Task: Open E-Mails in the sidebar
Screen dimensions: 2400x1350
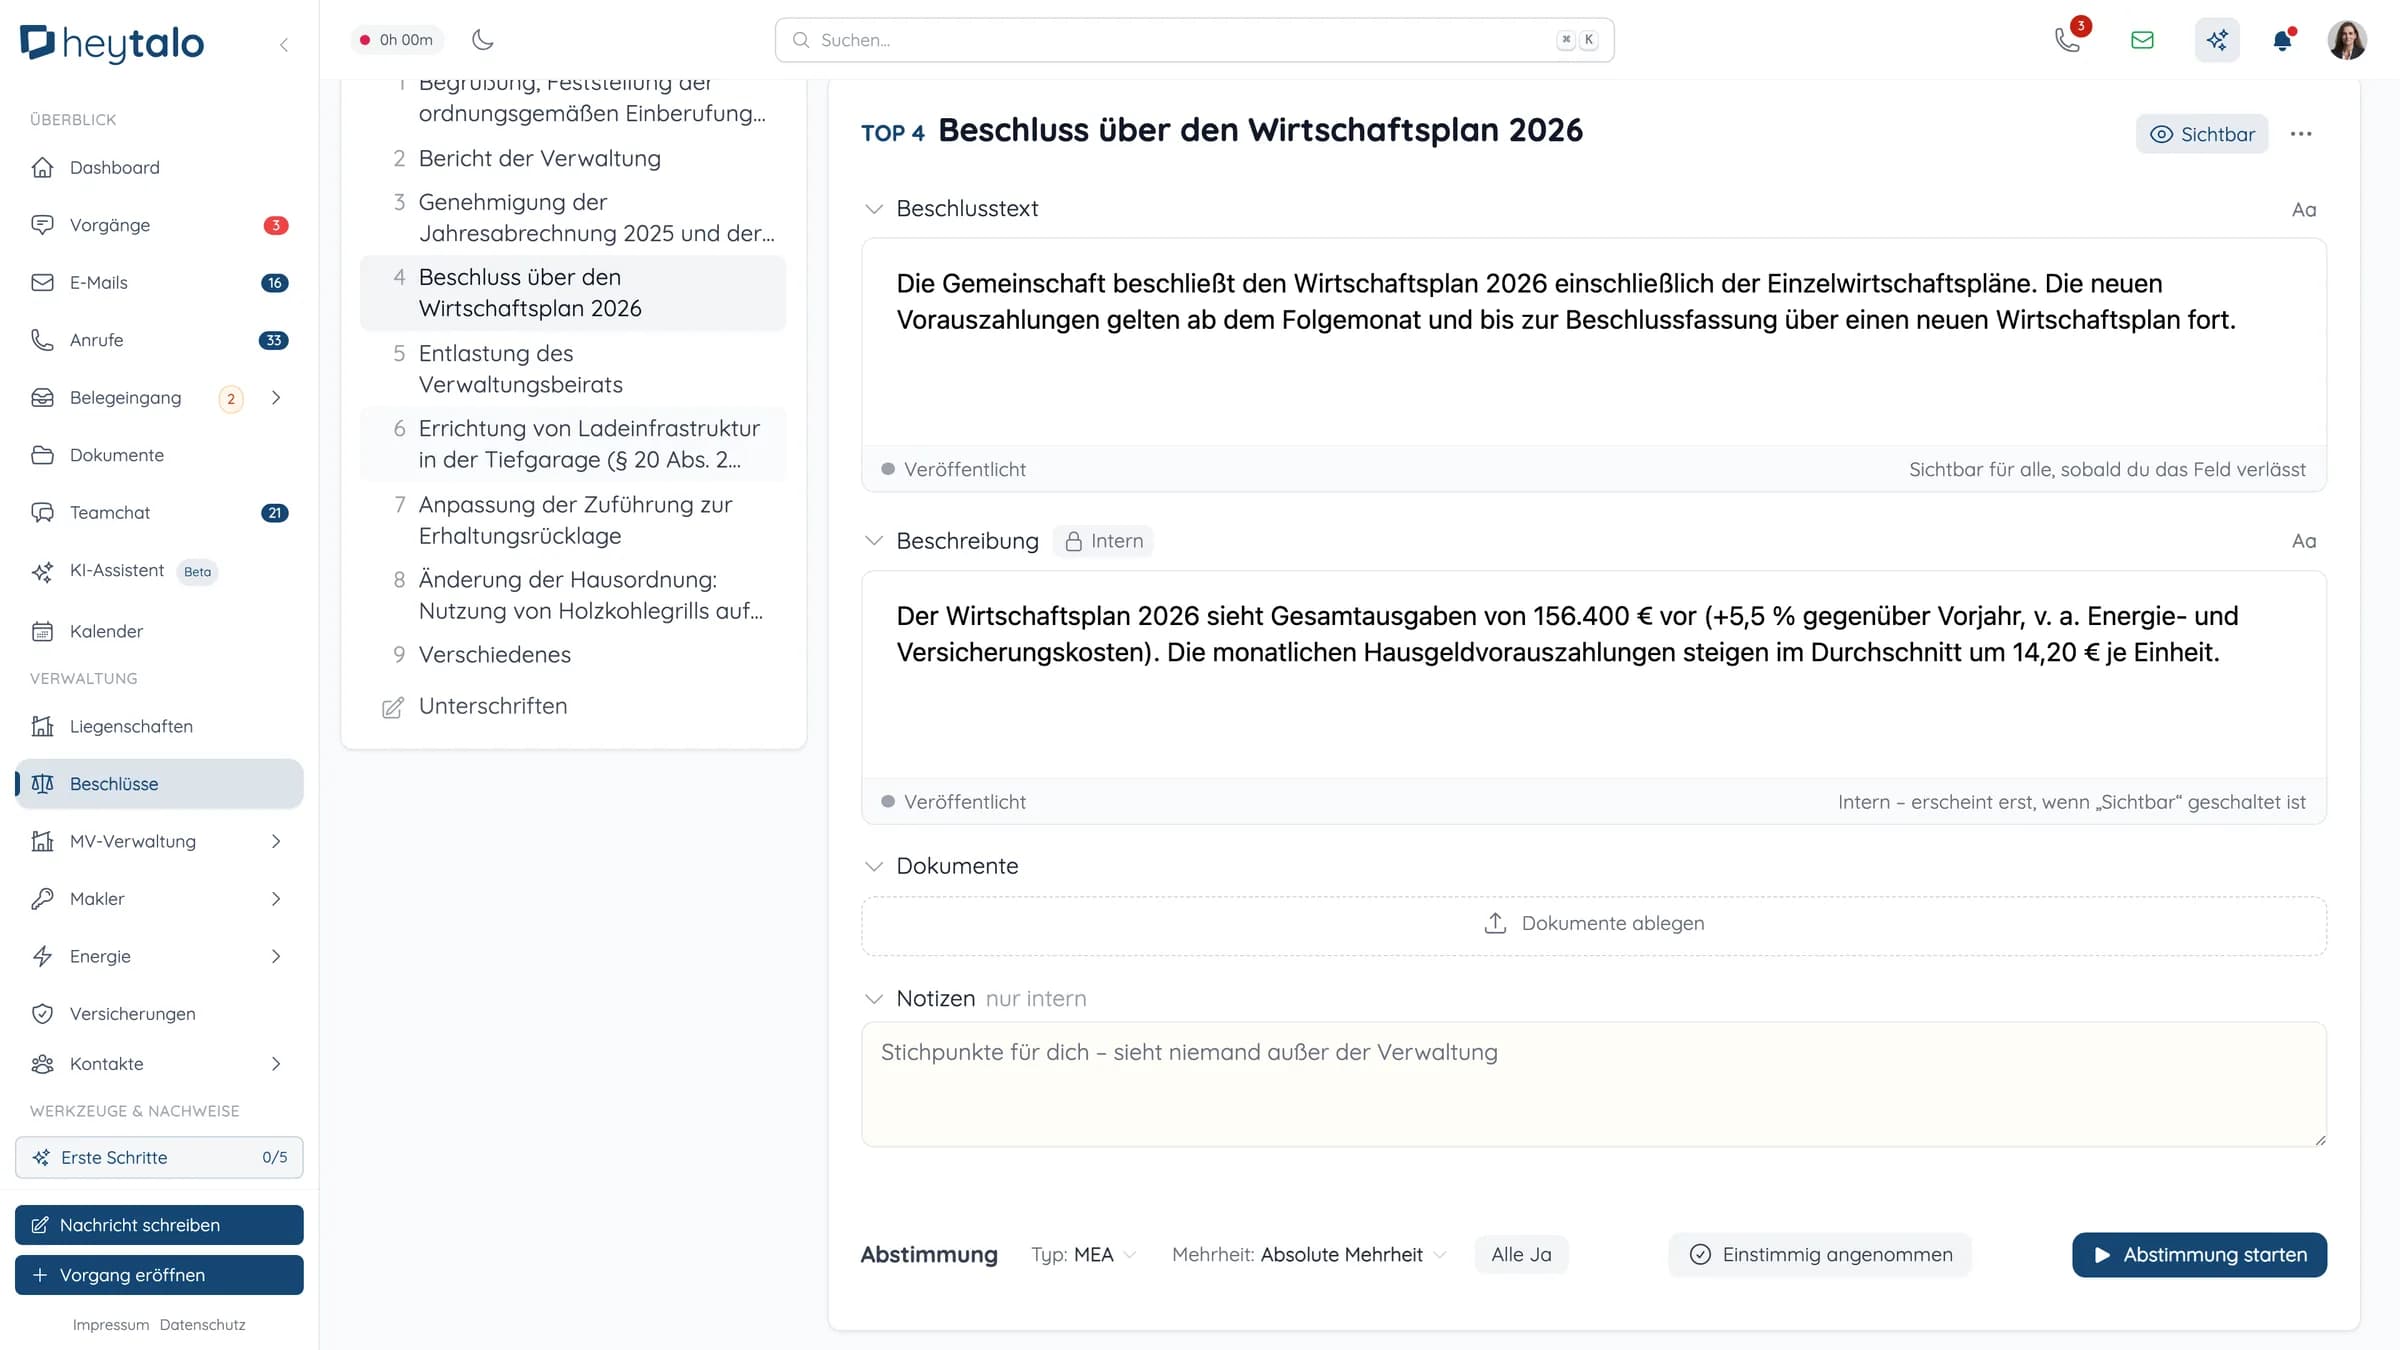Action: click(x=159, y=283)
